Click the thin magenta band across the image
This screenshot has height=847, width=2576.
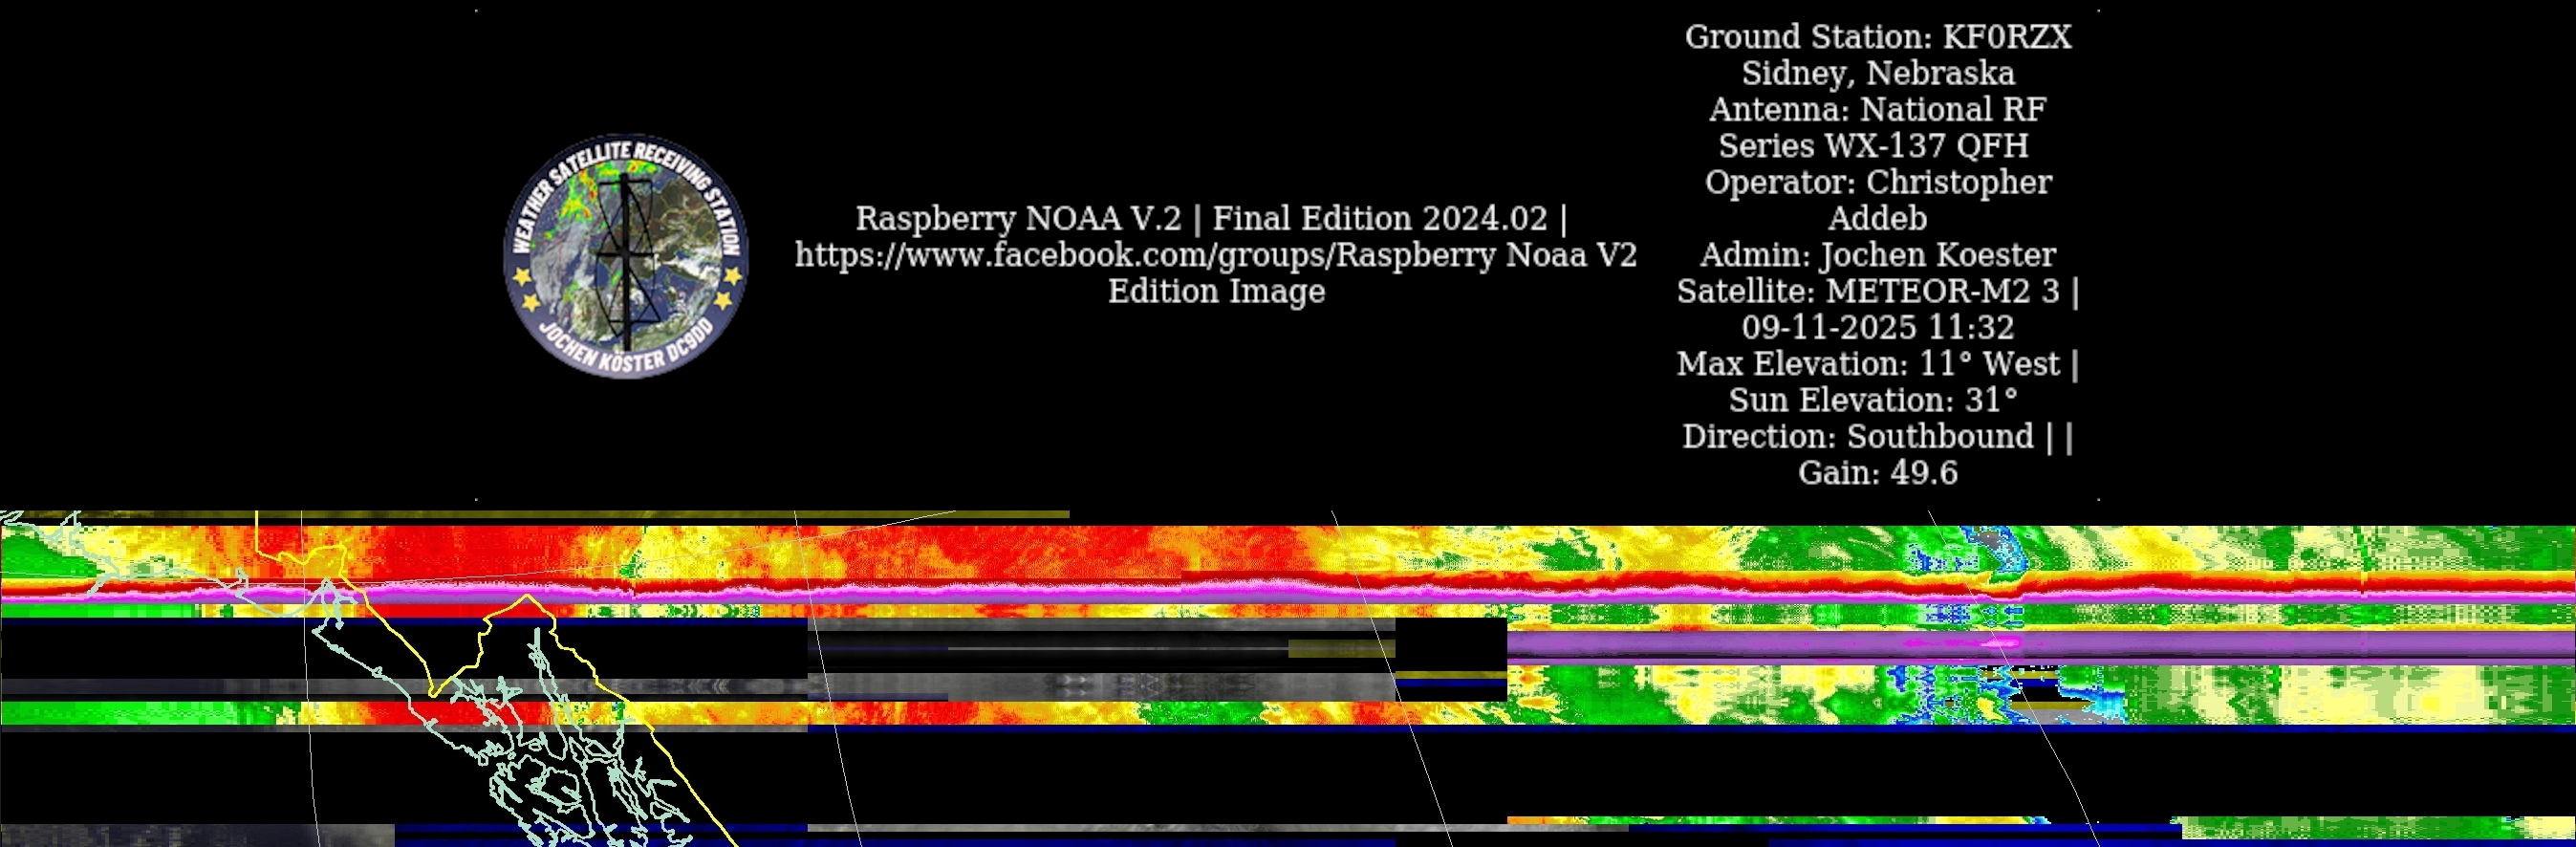click(x=1000, y=594)
